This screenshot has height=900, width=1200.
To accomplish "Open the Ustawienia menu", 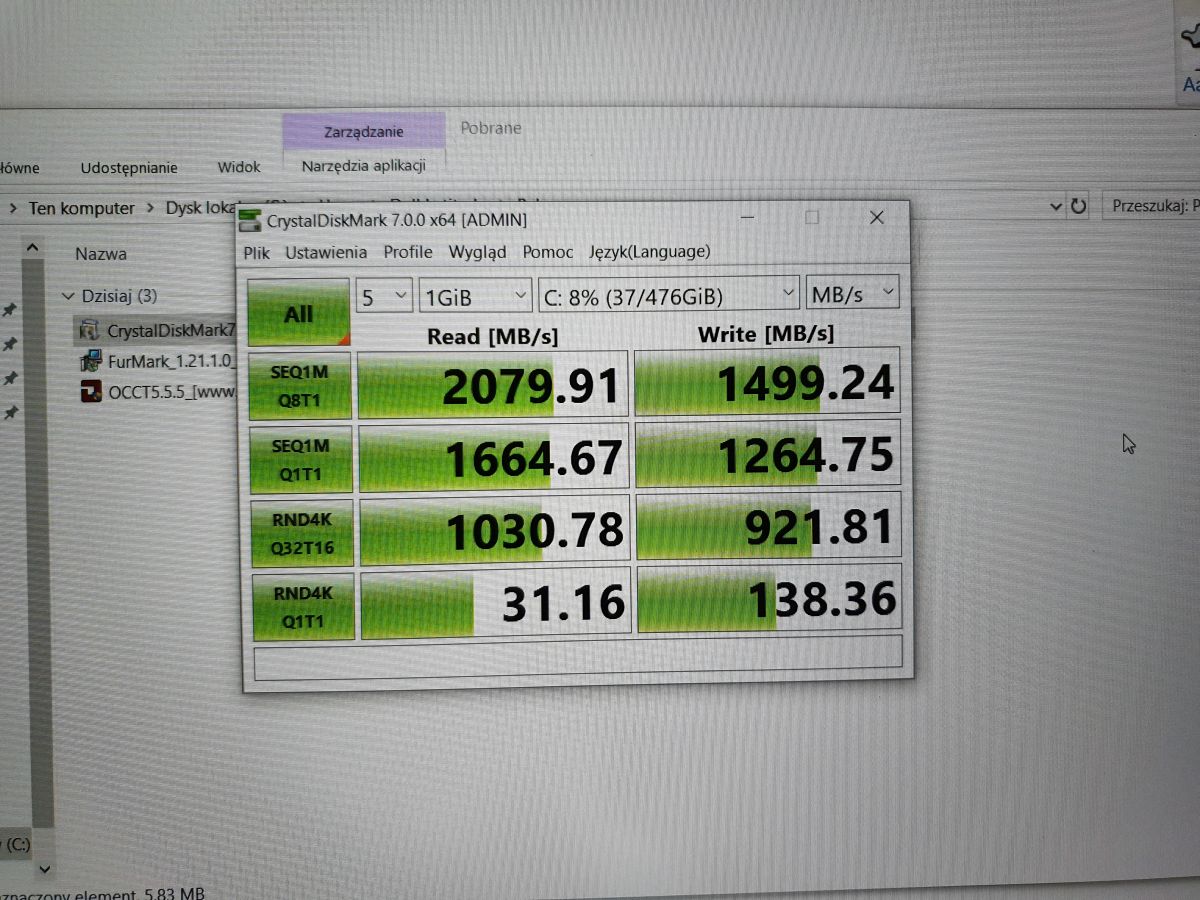I will coord(326,252).
